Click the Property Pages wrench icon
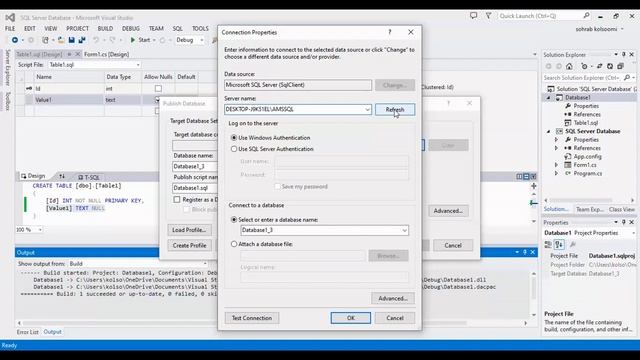The width and height of the screenshot is (640, 360). pyautogui.click(x=573, y=244)
